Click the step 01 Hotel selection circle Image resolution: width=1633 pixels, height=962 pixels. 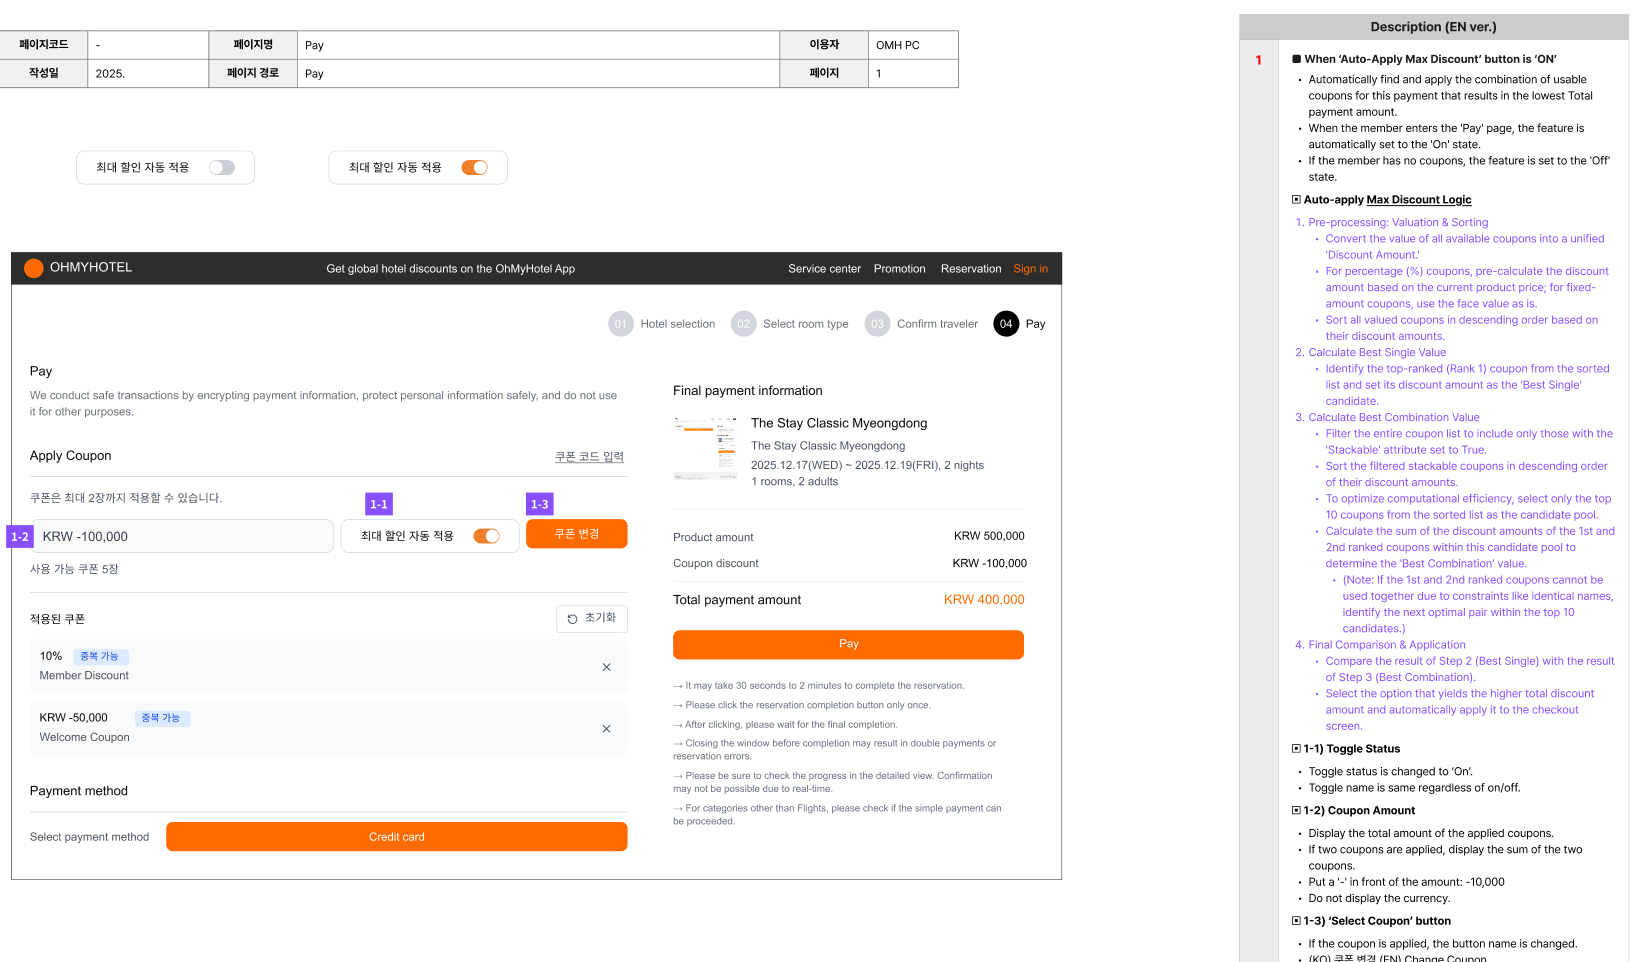coord(621,324)
